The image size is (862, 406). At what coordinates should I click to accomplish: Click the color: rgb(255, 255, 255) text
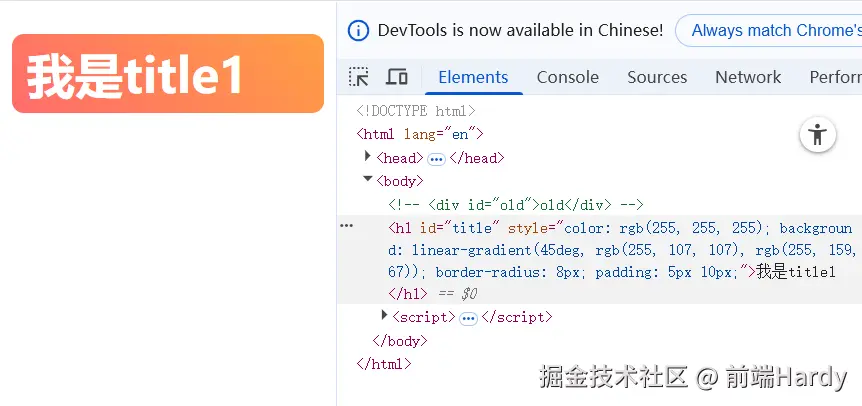[664, 228]
